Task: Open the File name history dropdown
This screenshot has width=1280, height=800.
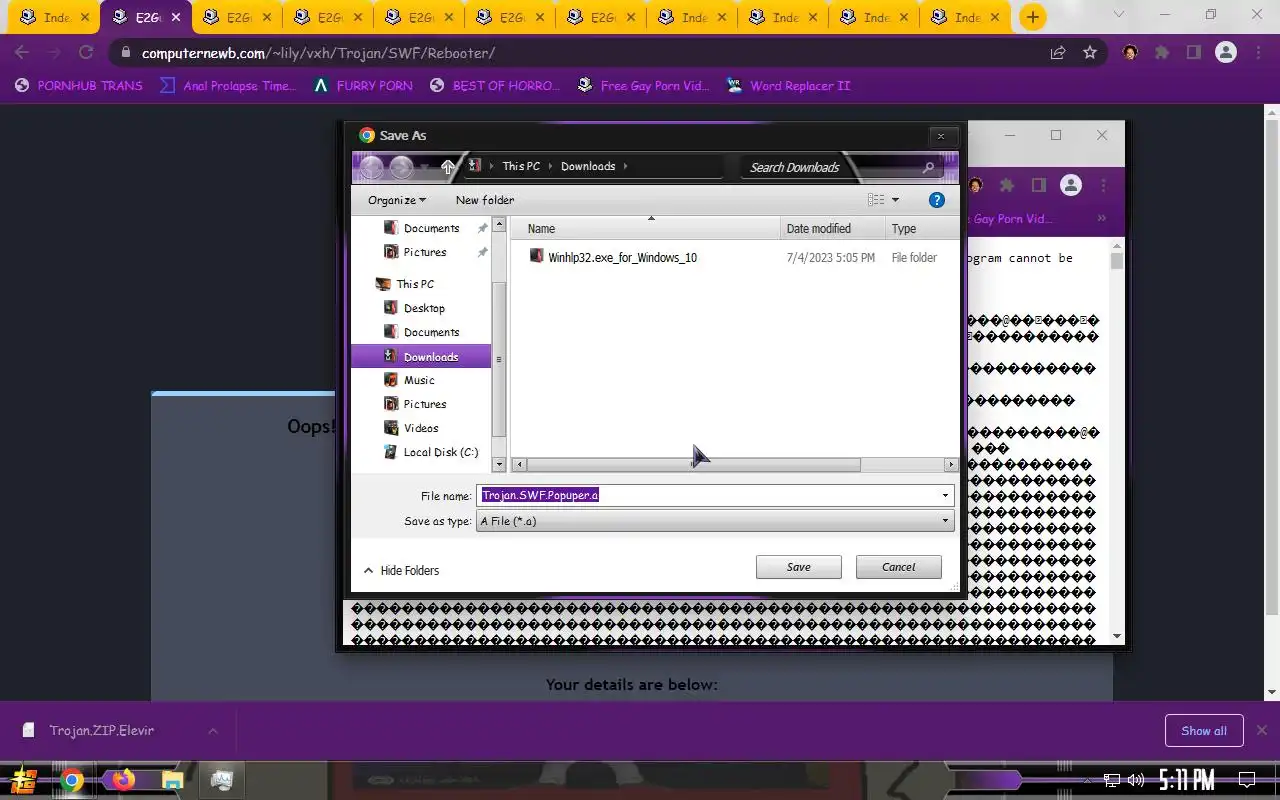Action: pyautogui.click(x=945, y=495)
